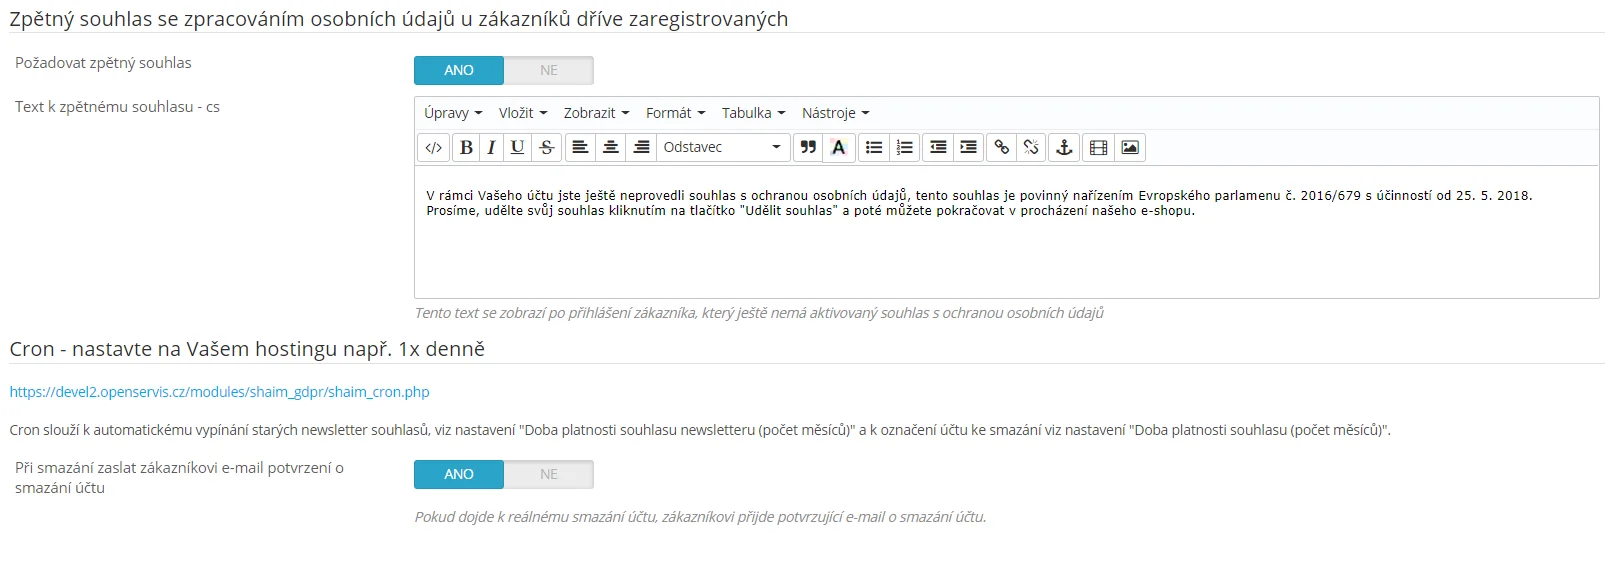1614x577 pixels.
Task: Disable confirmation e-mail on account deletion
Action: [548, 474]
